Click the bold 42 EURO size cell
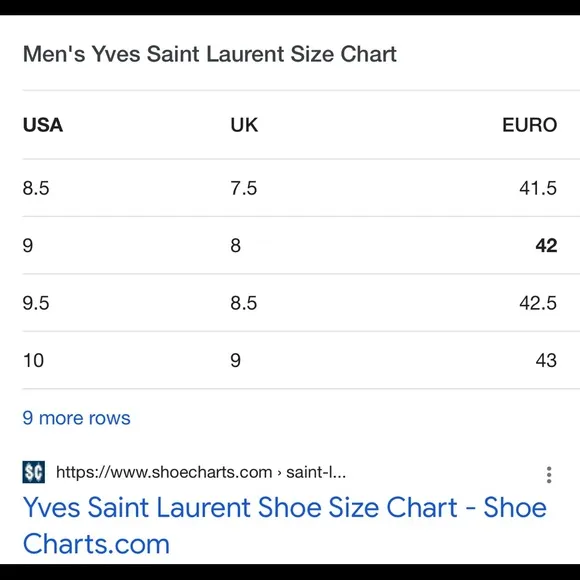580x580 pixels. click(x=546, y=246)
